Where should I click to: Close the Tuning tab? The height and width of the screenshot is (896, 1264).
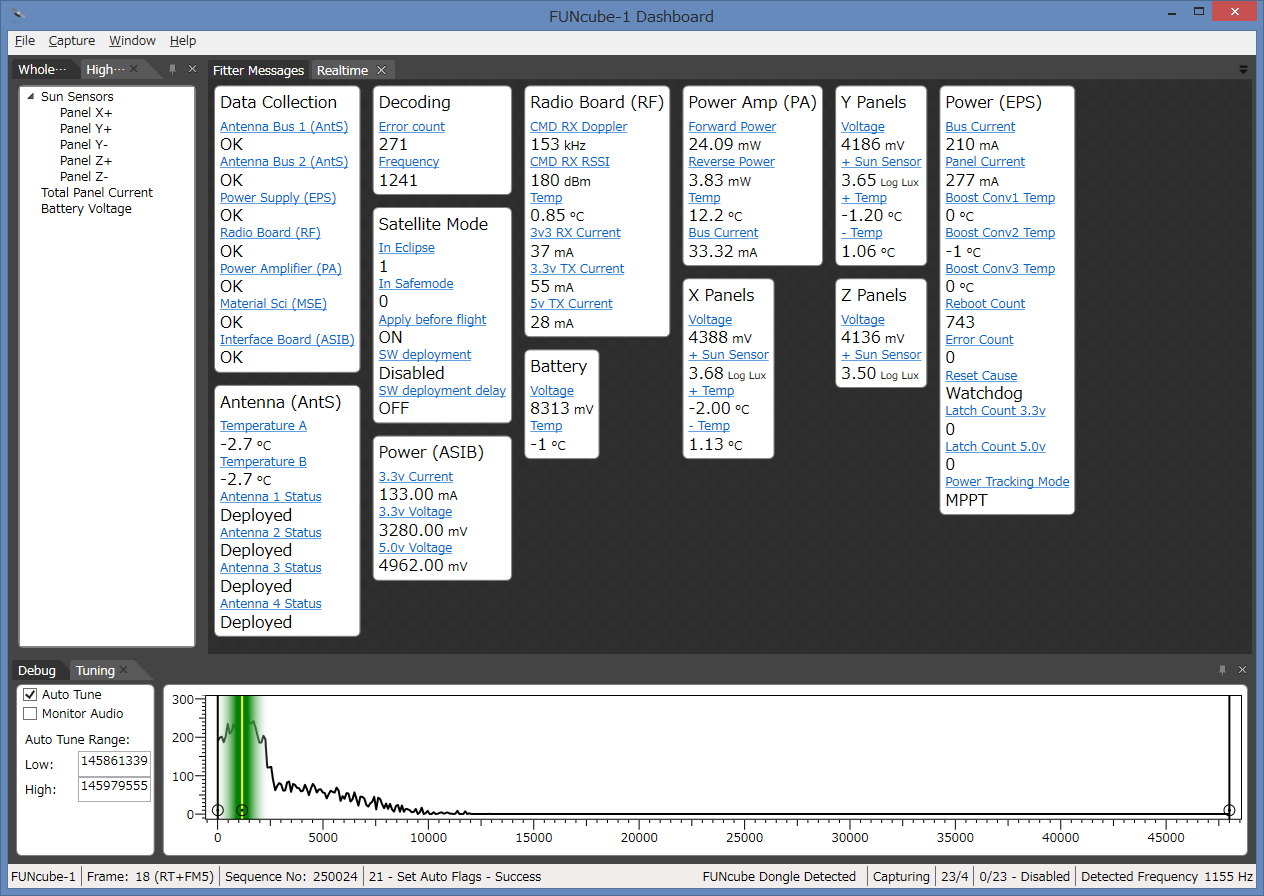pyautogui.click(x=123, y=670)
